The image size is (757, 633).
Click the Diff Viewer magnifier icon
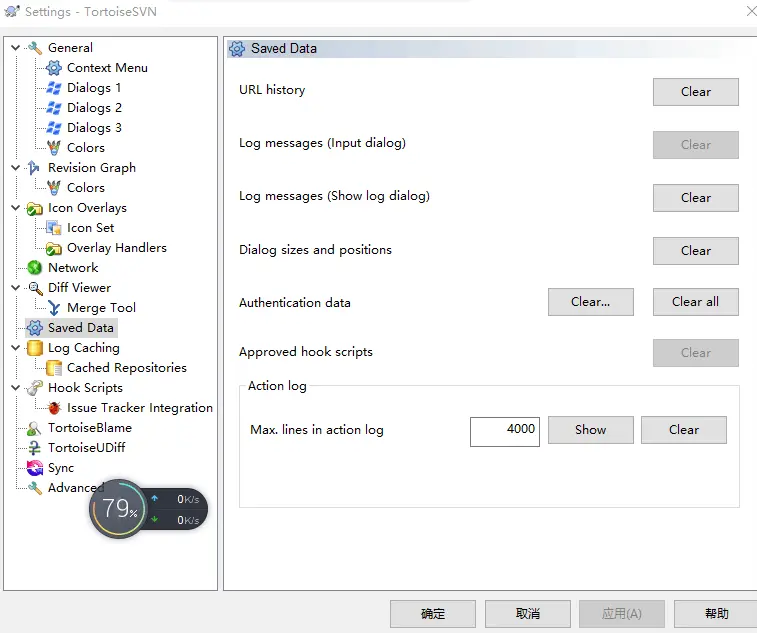[35, 288]
